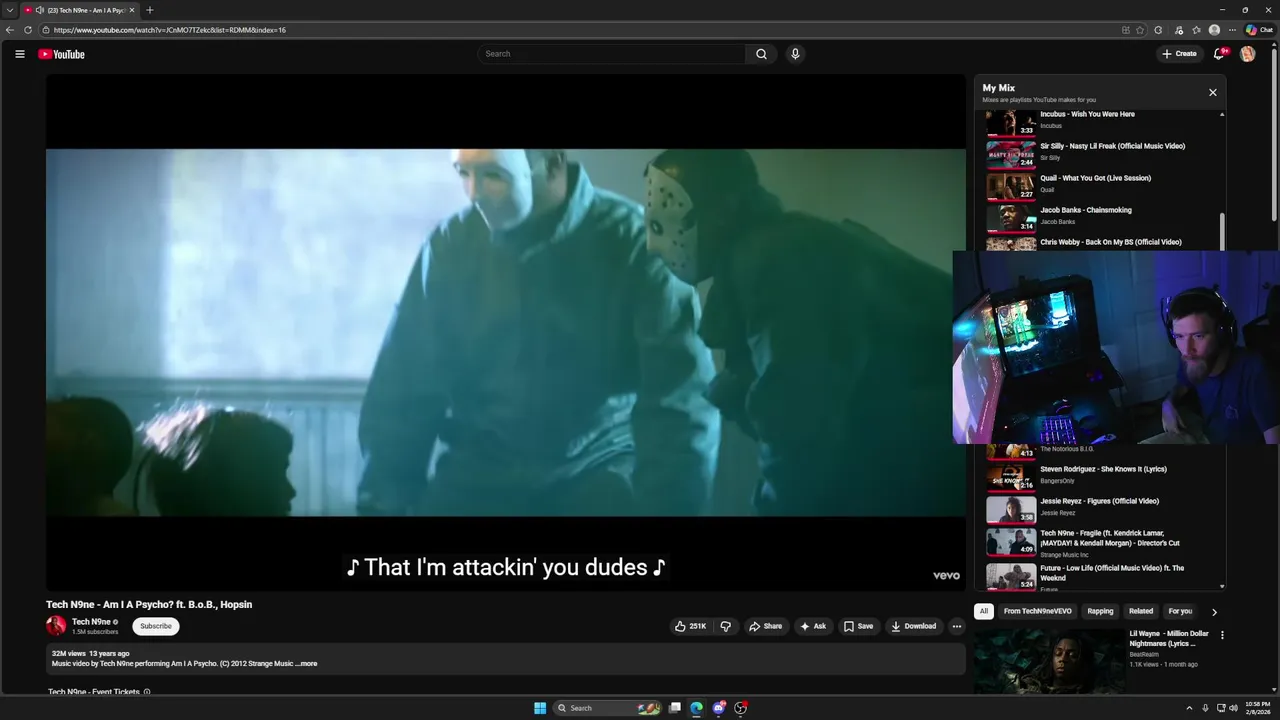1280x720 pixels.
Task: Open YouTube account avatar menu
Action: coord(1247,54)
